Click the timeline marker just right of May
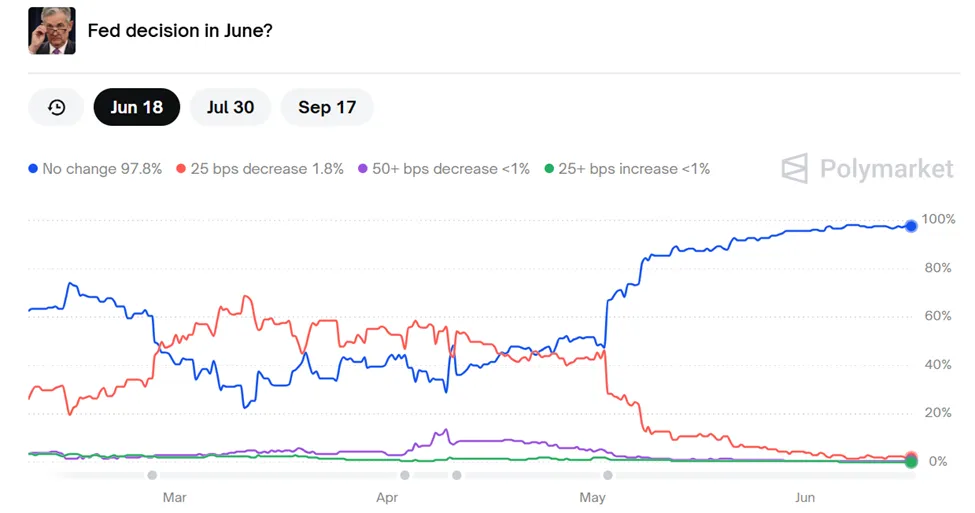This screenshot has height=513, width=975. [608, 476]
